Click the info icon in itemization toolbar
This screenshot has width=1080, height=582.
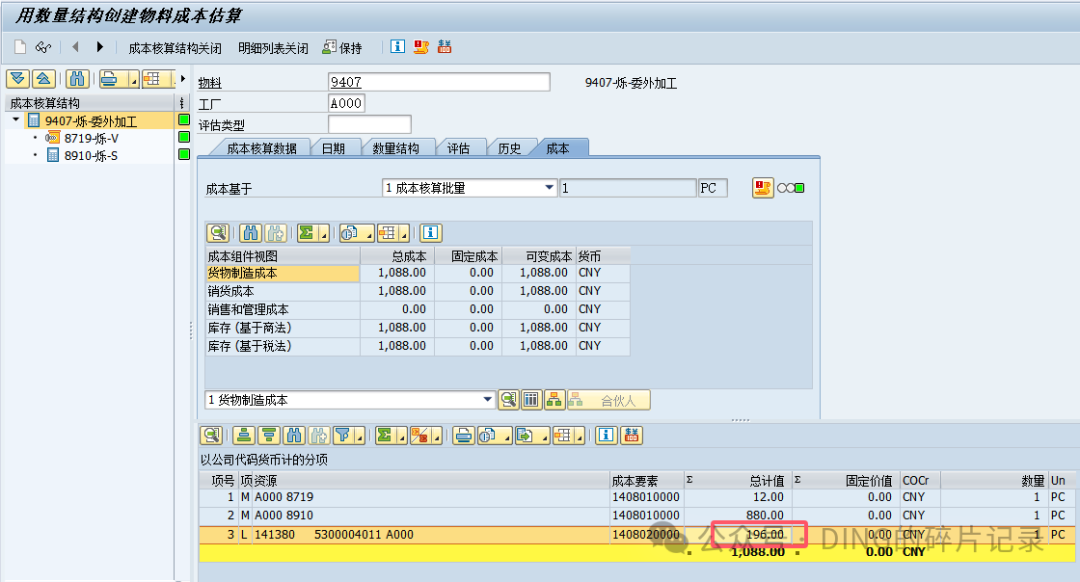coord(606,435)
